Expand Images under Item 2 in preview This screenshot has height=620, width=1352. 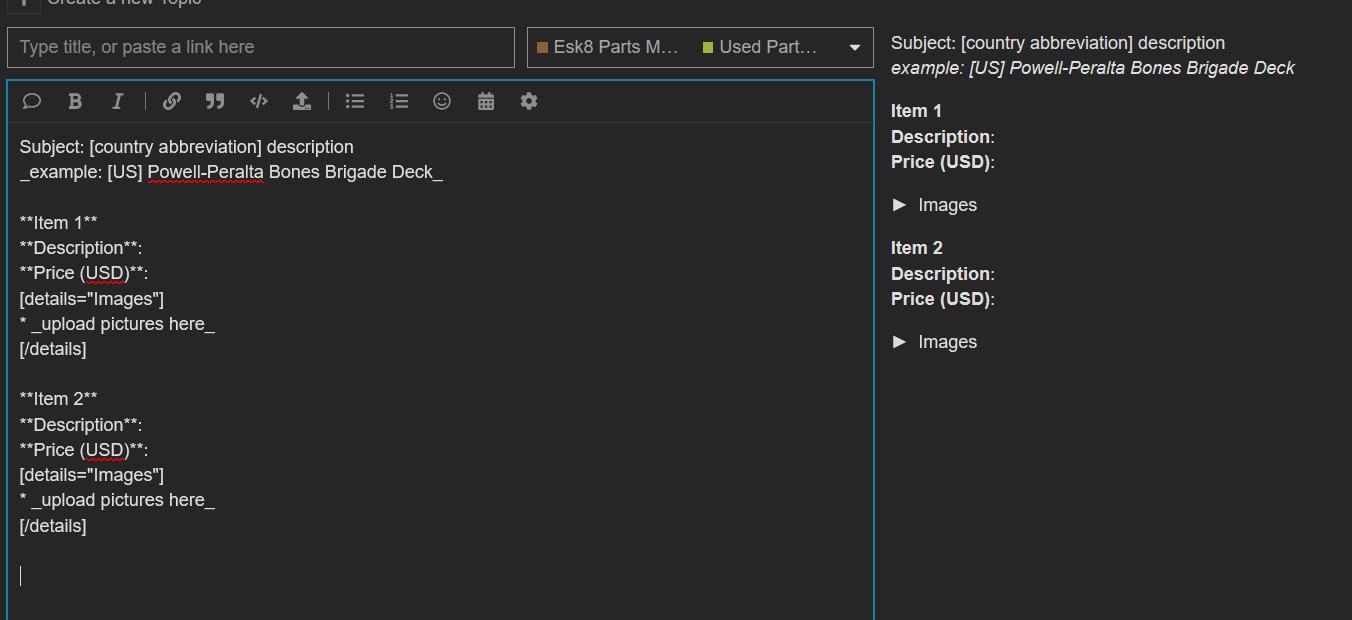[934, 342]
